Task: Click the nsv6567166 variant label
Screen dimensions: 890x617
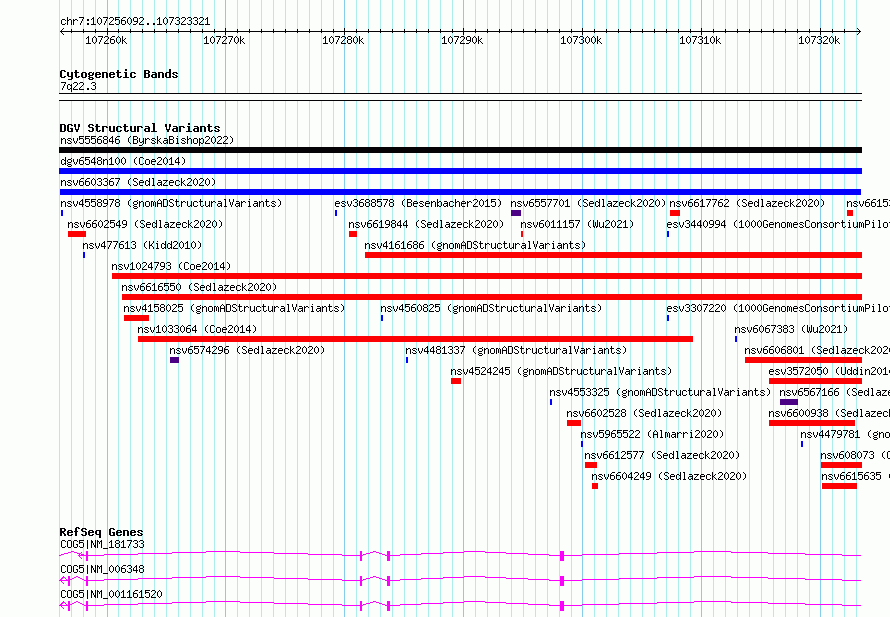Action: point(834,392)
